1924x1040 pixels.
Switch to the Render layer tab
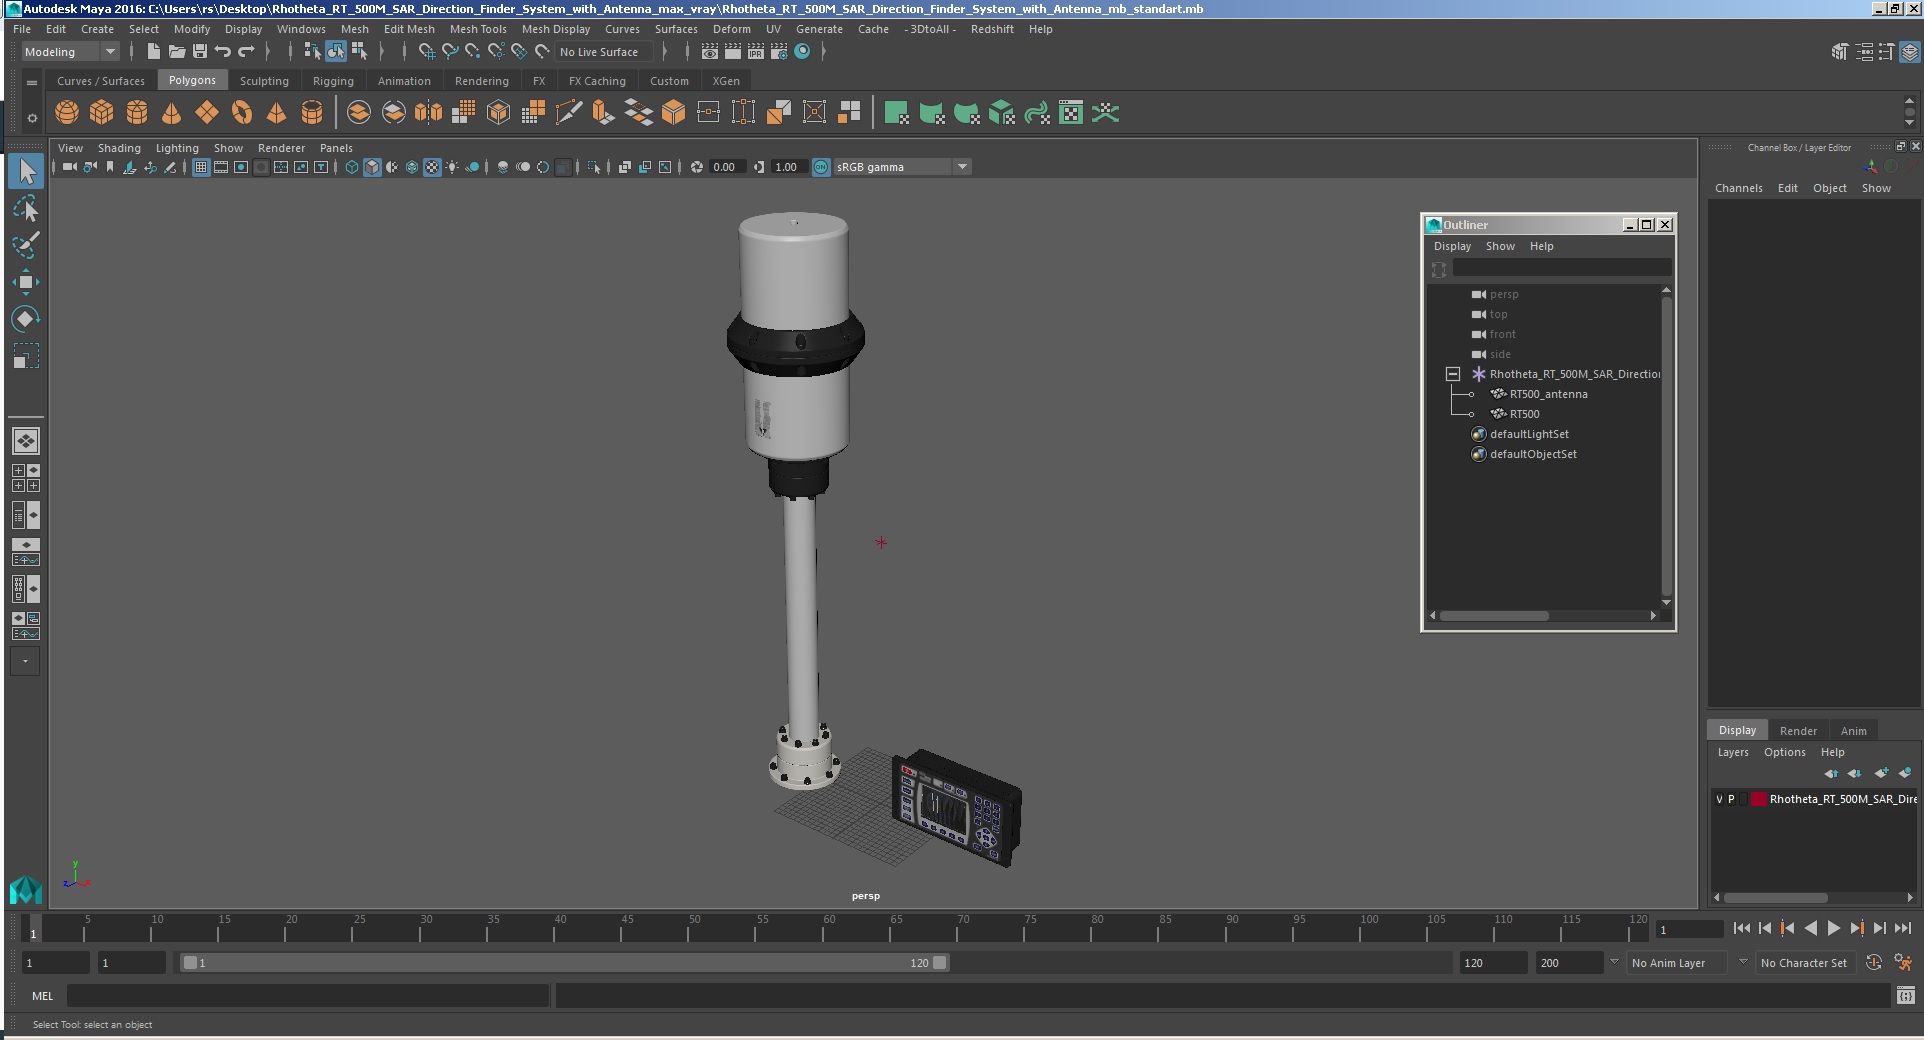pyautogui.click(x=1798, y=731)
